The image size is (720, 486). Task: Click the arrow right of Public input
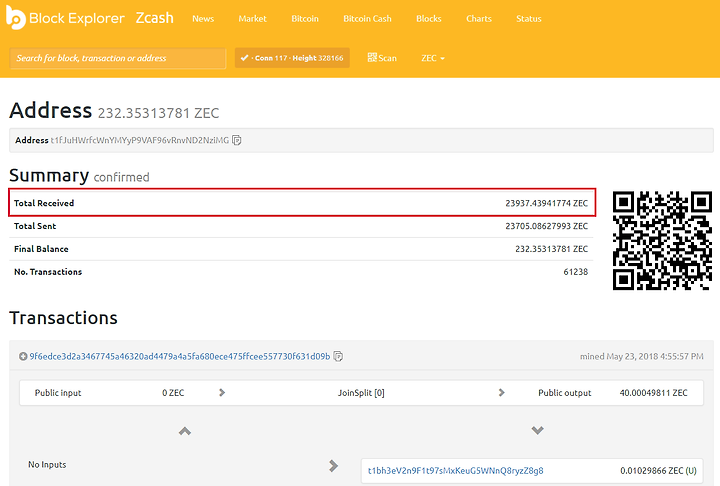click(x=222, y=393)
